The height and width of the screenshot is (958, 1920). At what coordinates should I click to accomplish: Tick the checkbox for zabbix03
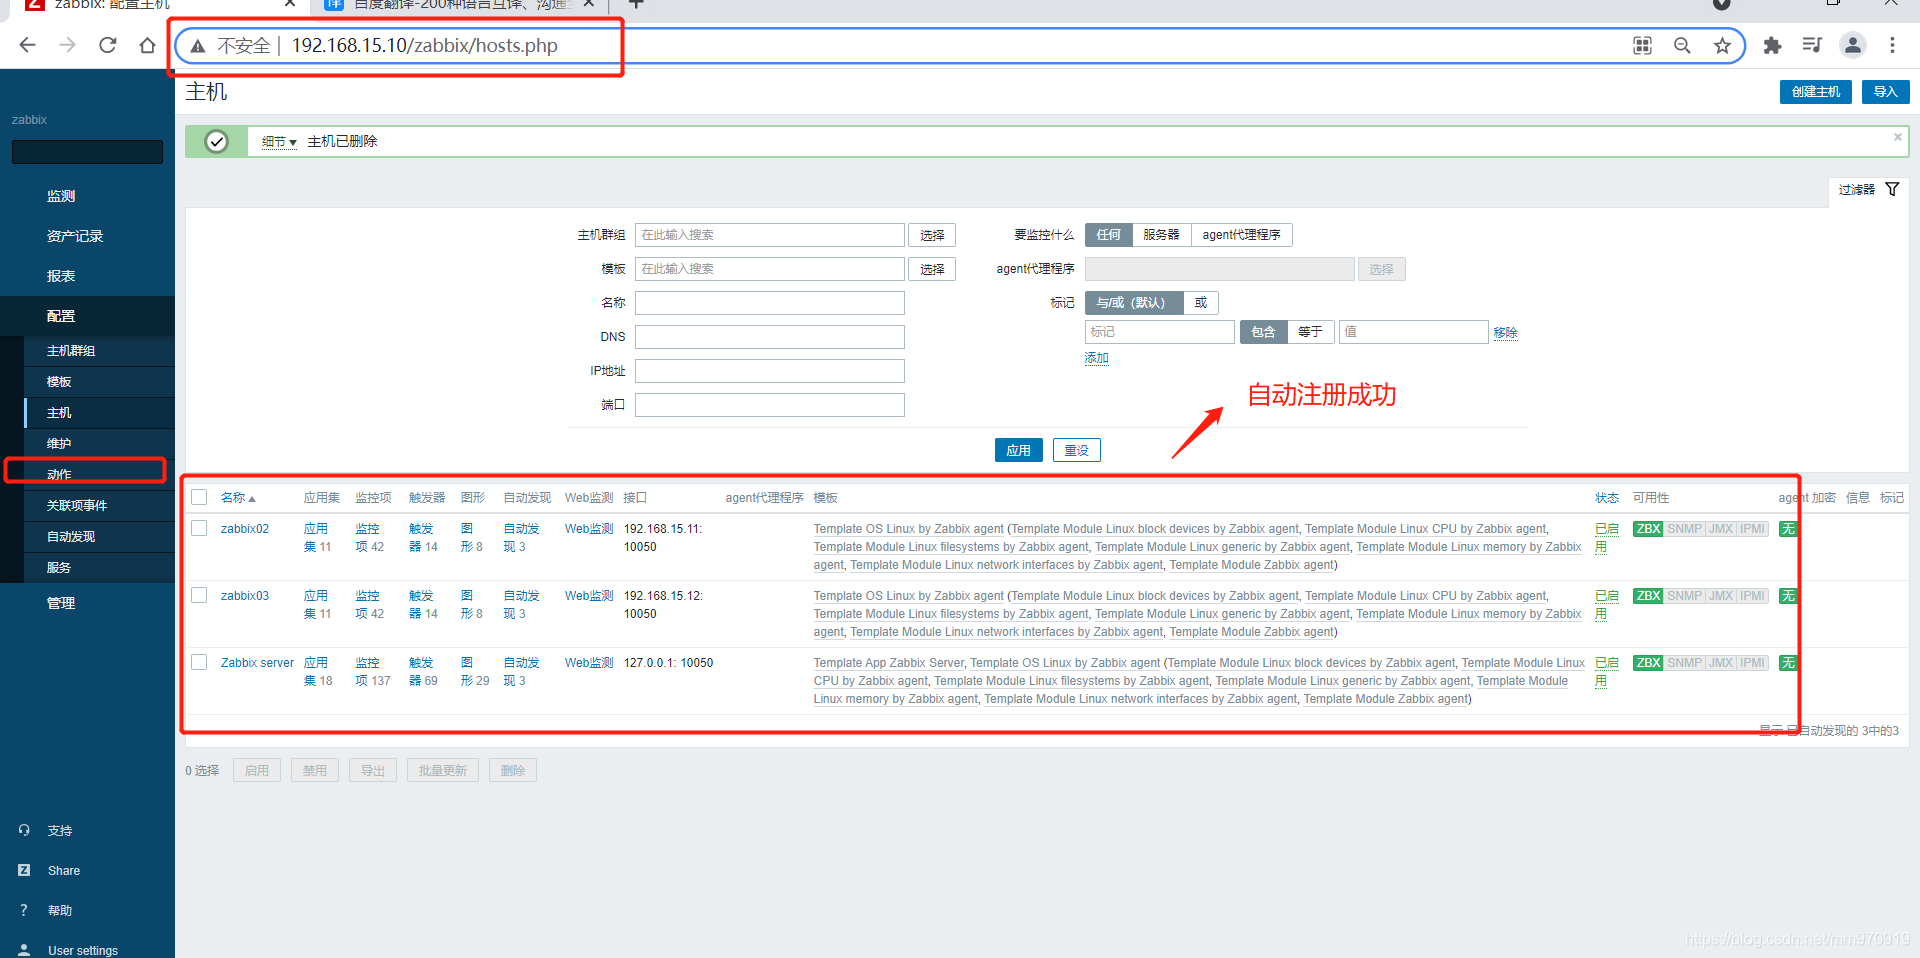click(199, 595)
